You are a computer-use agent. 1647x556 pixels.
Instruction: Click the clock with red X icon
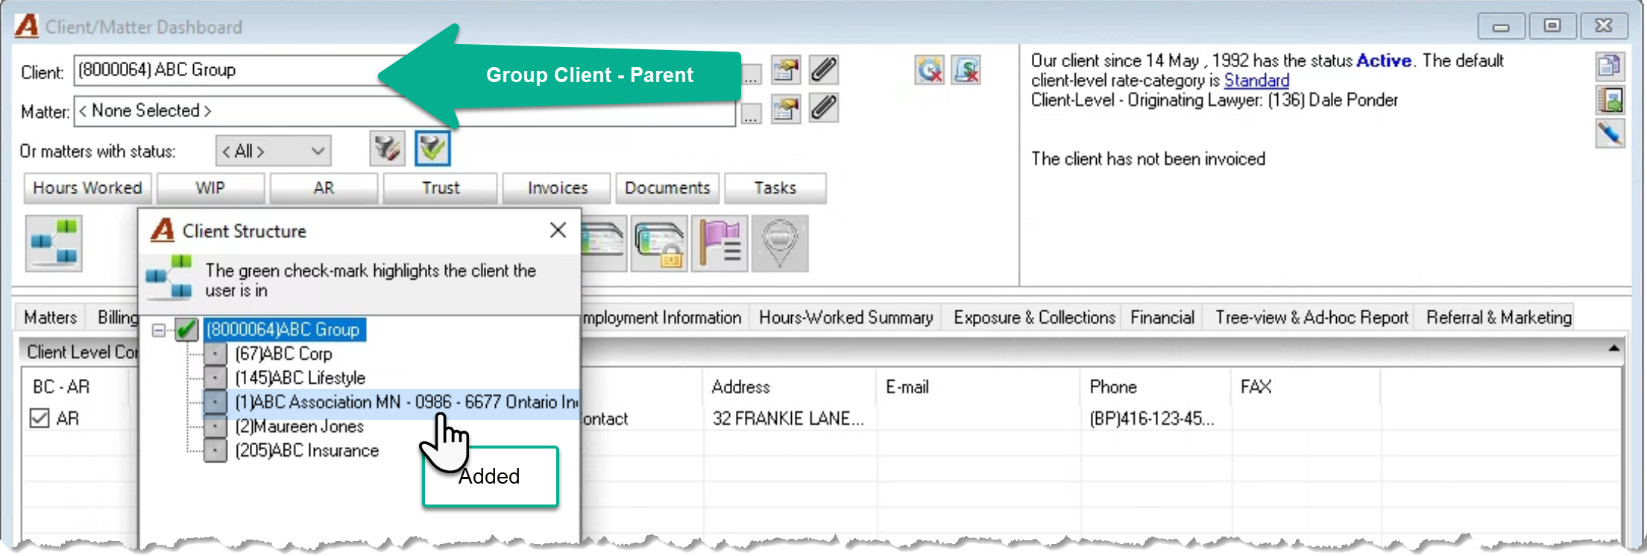pos(929,70)
